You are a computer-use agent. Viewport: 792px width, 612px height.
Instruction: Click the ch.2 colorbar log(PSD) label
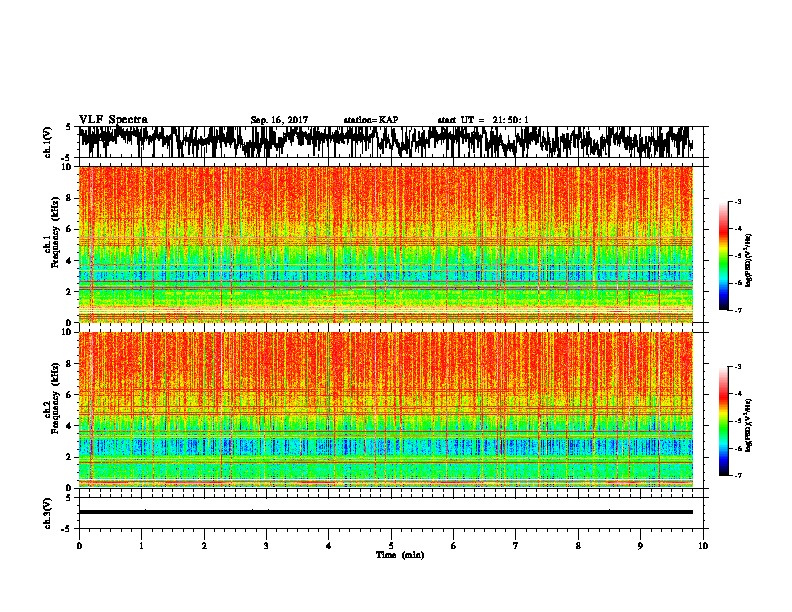coord(748,425)
